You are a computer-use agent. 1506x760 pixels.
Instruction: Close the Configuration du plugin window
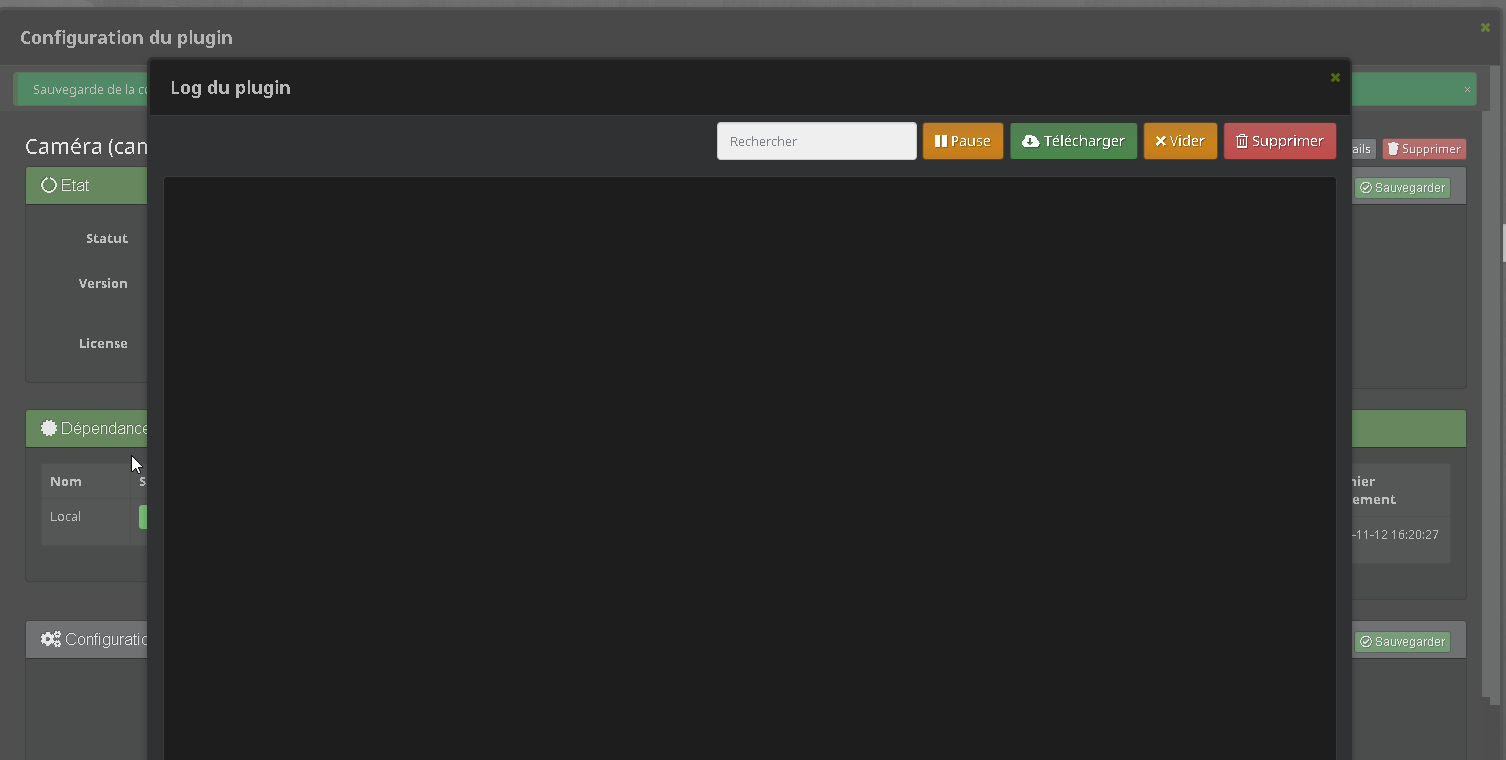tap(1485, 27)
